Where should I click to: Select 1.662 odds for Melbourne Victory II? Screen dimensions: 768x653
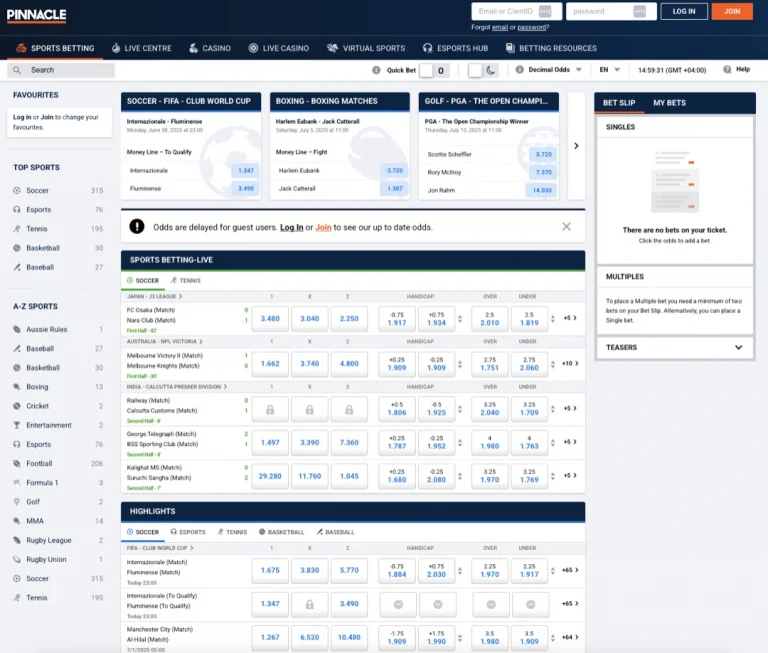coord(270,364)
